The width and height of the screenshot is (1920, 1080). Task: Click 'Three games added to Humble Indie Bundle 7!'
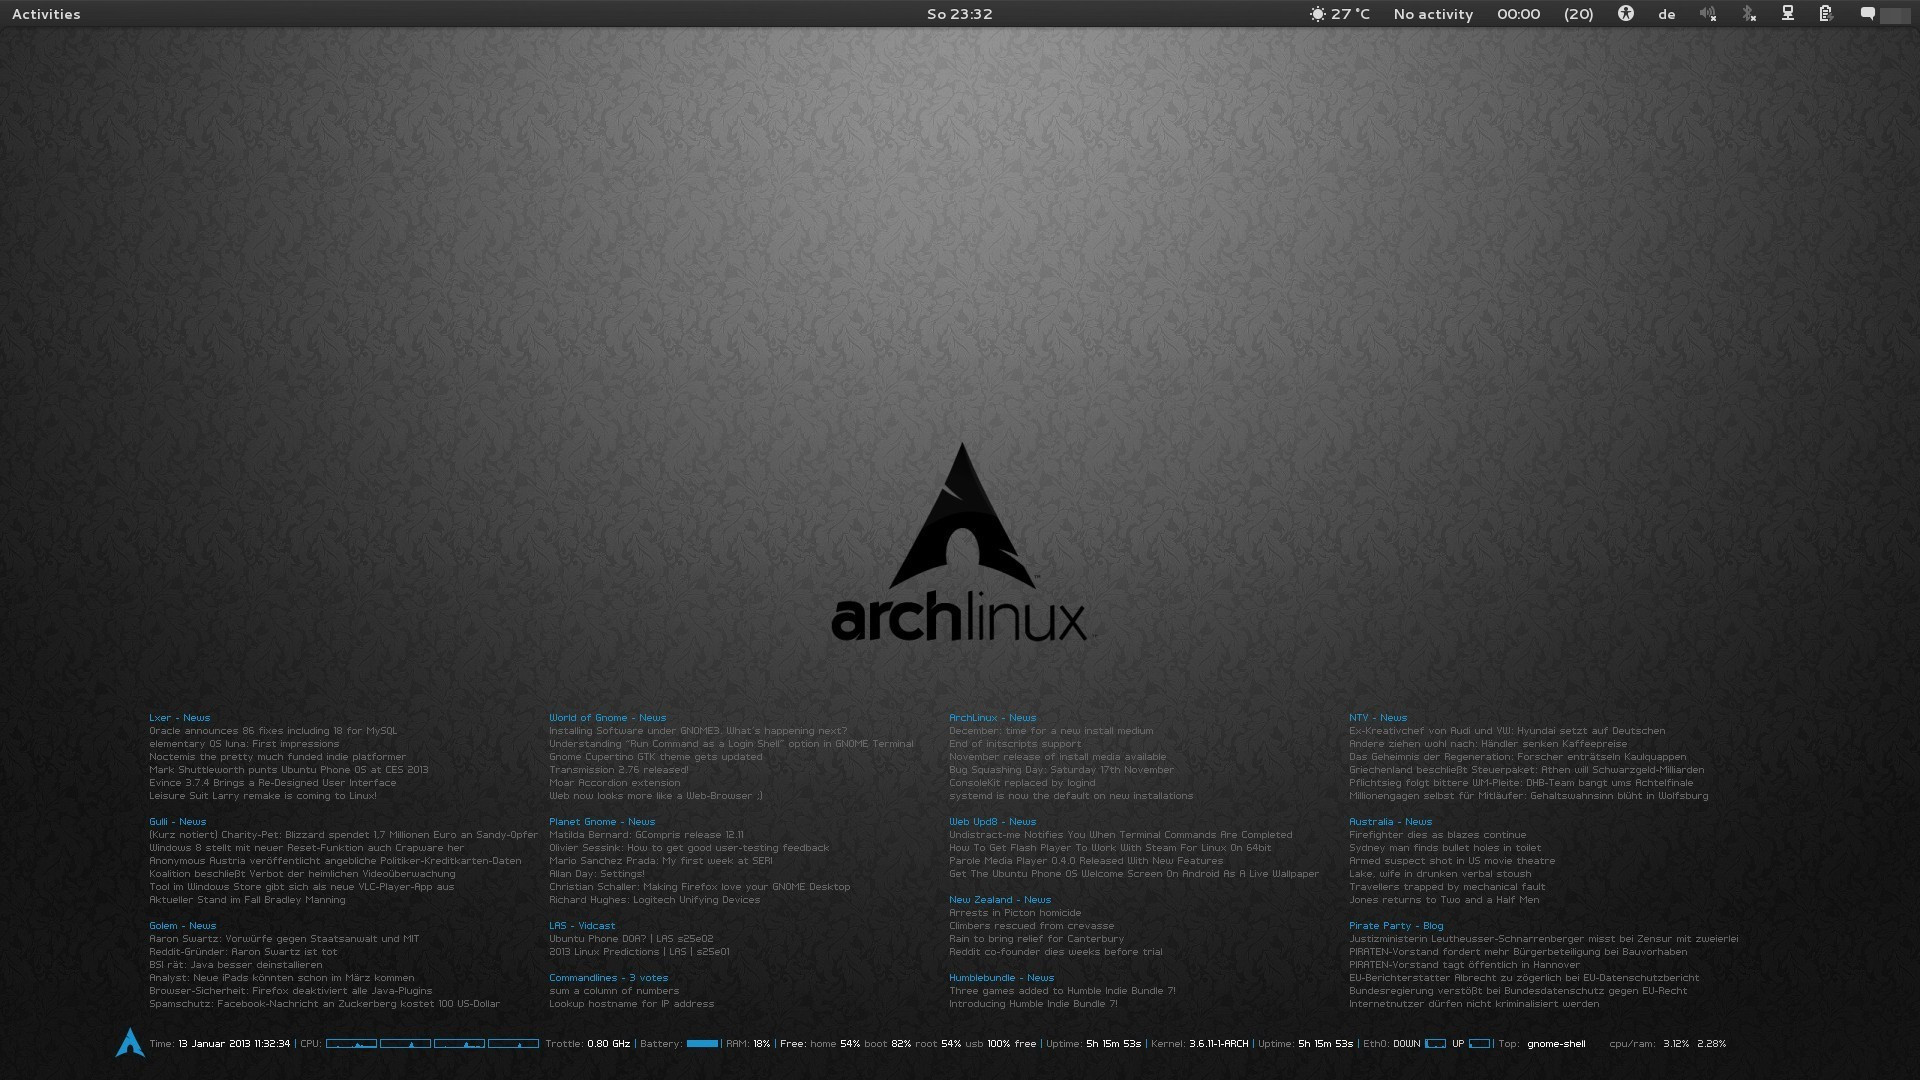pyautogui.click(x=1062, y=990)
